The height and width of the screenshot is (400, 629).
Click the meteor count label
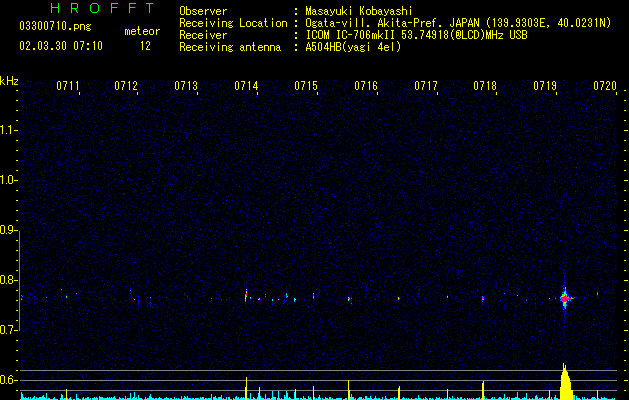pos(142,31)
